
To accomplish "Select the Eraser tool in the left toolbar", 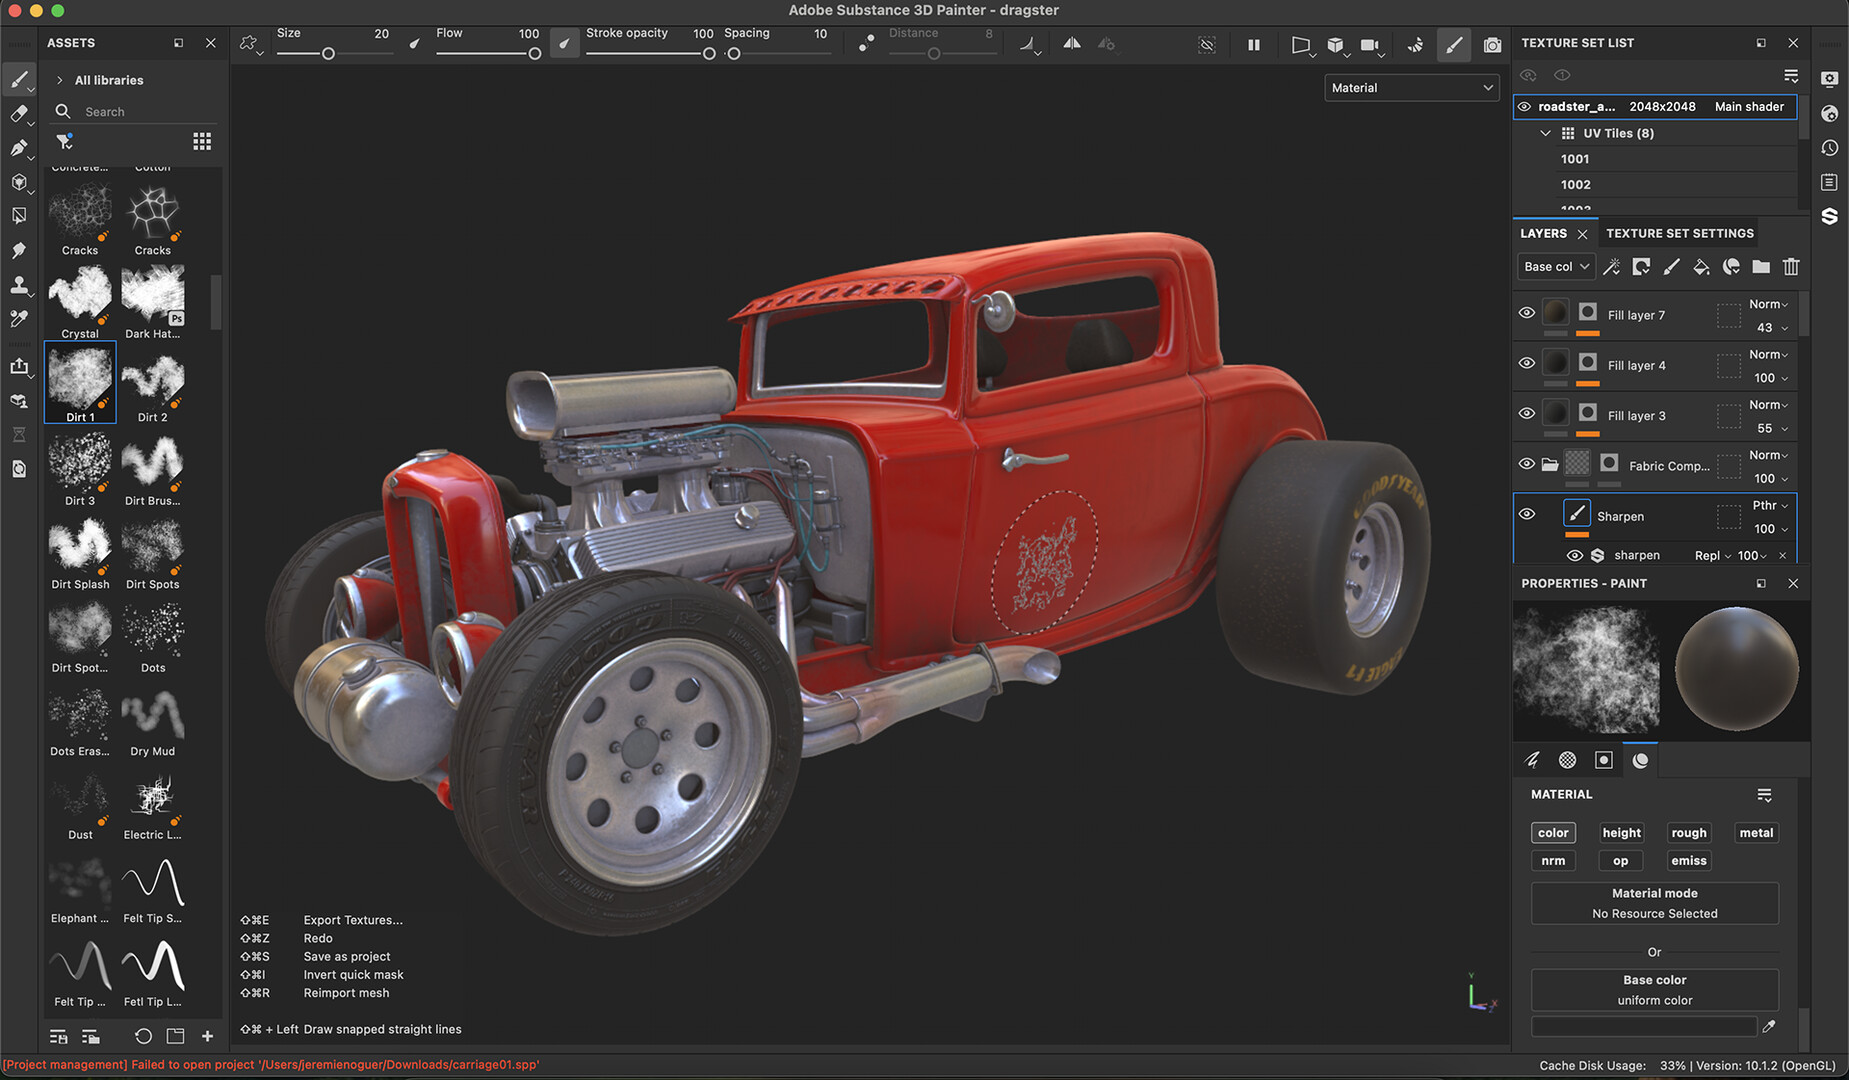I will (x=20, y=114).
